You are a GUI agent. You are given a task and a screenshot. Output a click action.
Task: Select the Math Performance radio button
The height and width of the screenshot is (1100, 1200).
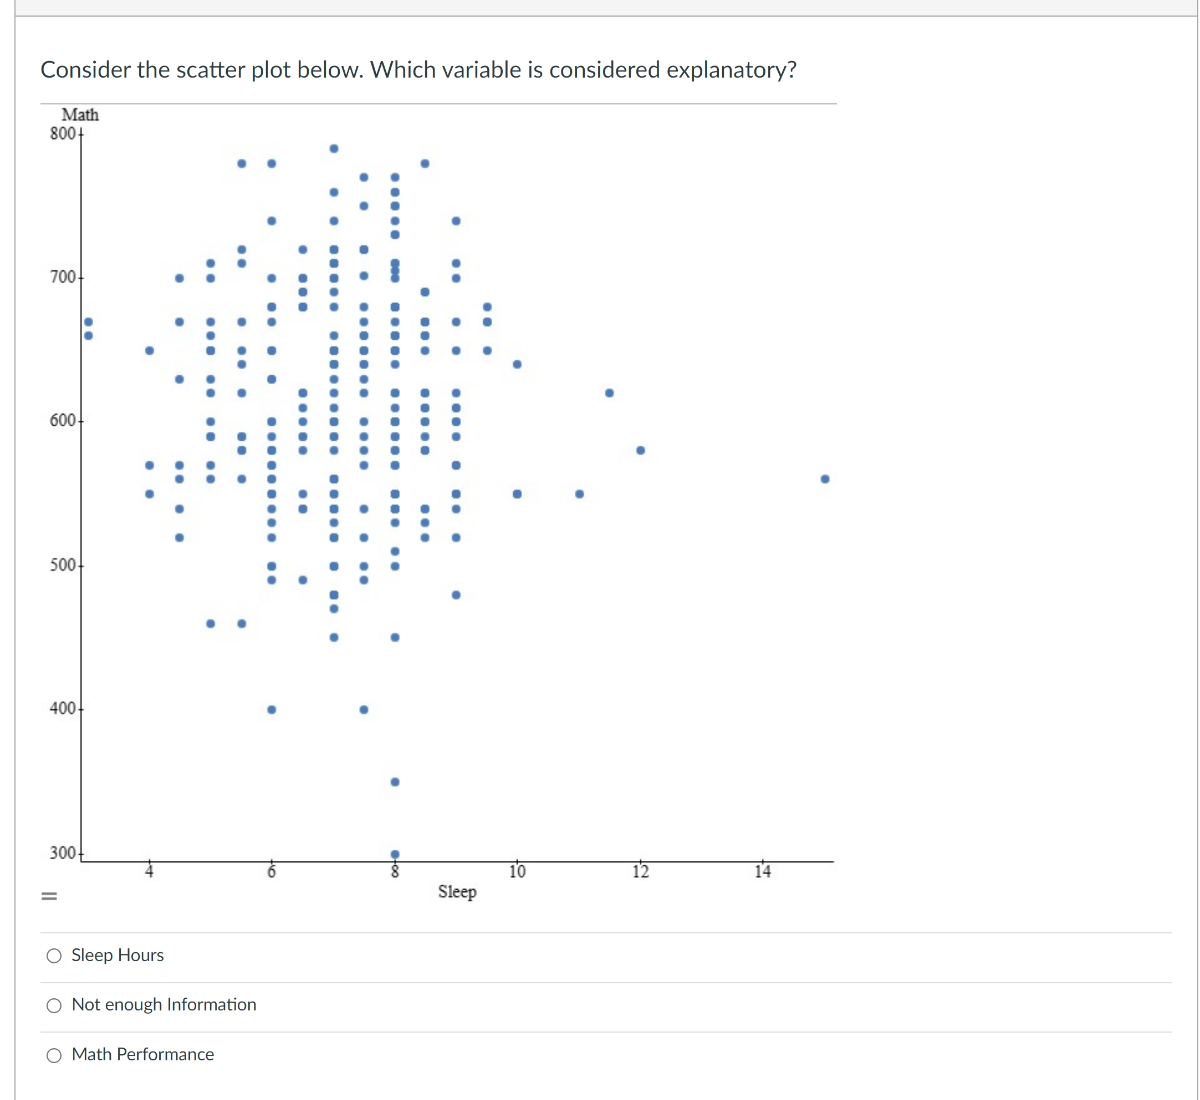pos(54,1055)
